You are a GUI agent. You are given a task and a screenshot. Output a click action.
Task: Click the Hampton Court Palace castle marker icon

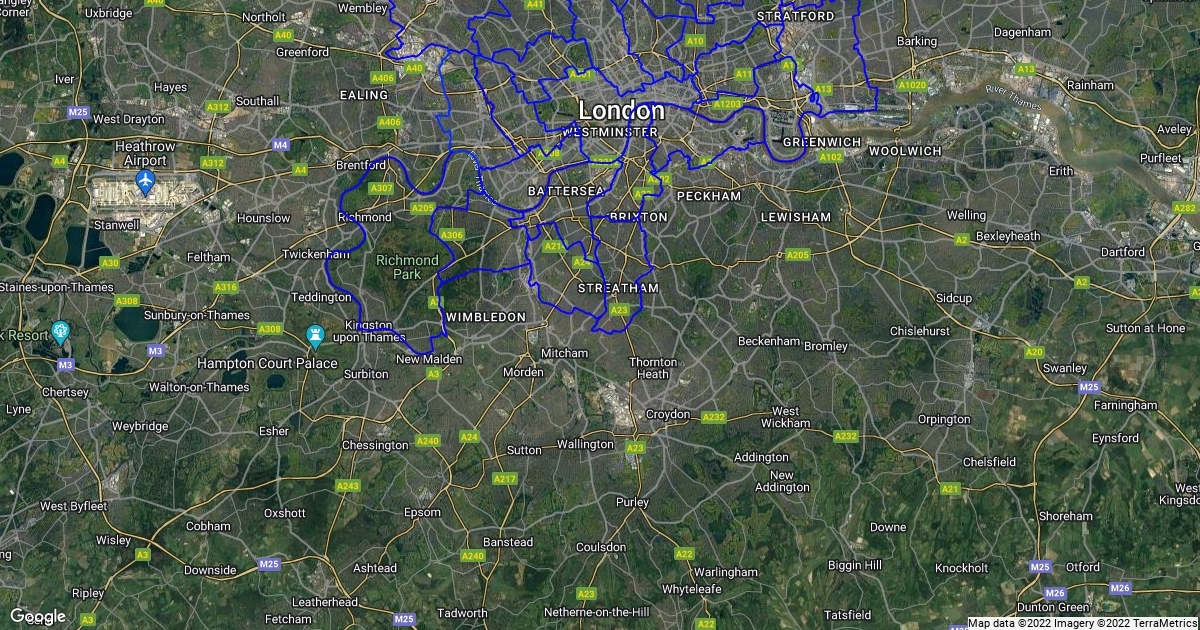click(x=316, y=333)
